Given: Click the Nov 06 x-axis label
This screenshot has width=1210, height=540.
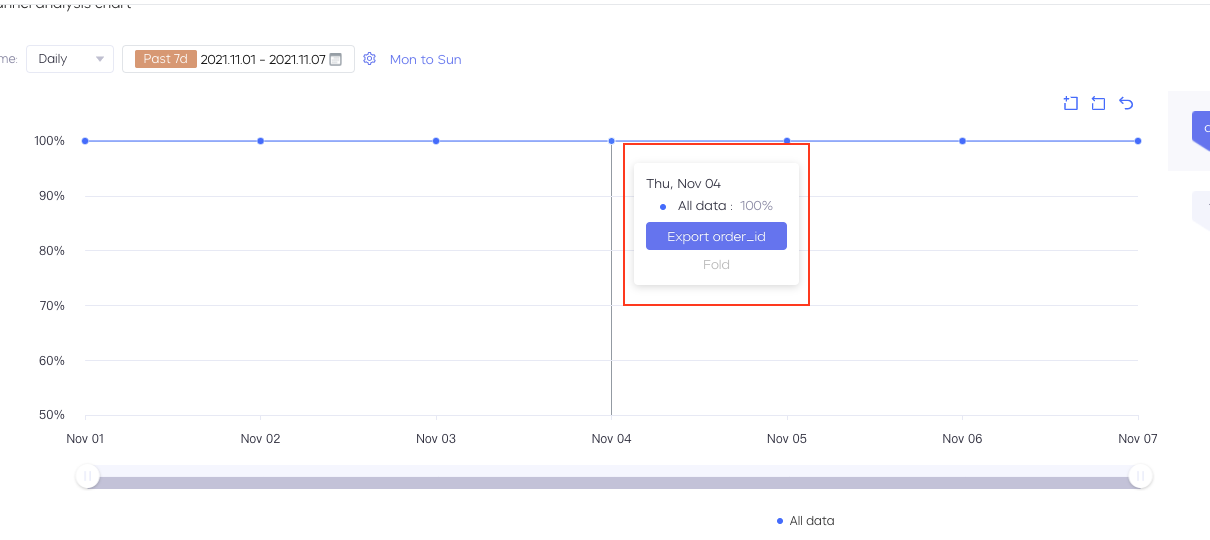Looking at the screenshot, I should (x=962, y=439).
